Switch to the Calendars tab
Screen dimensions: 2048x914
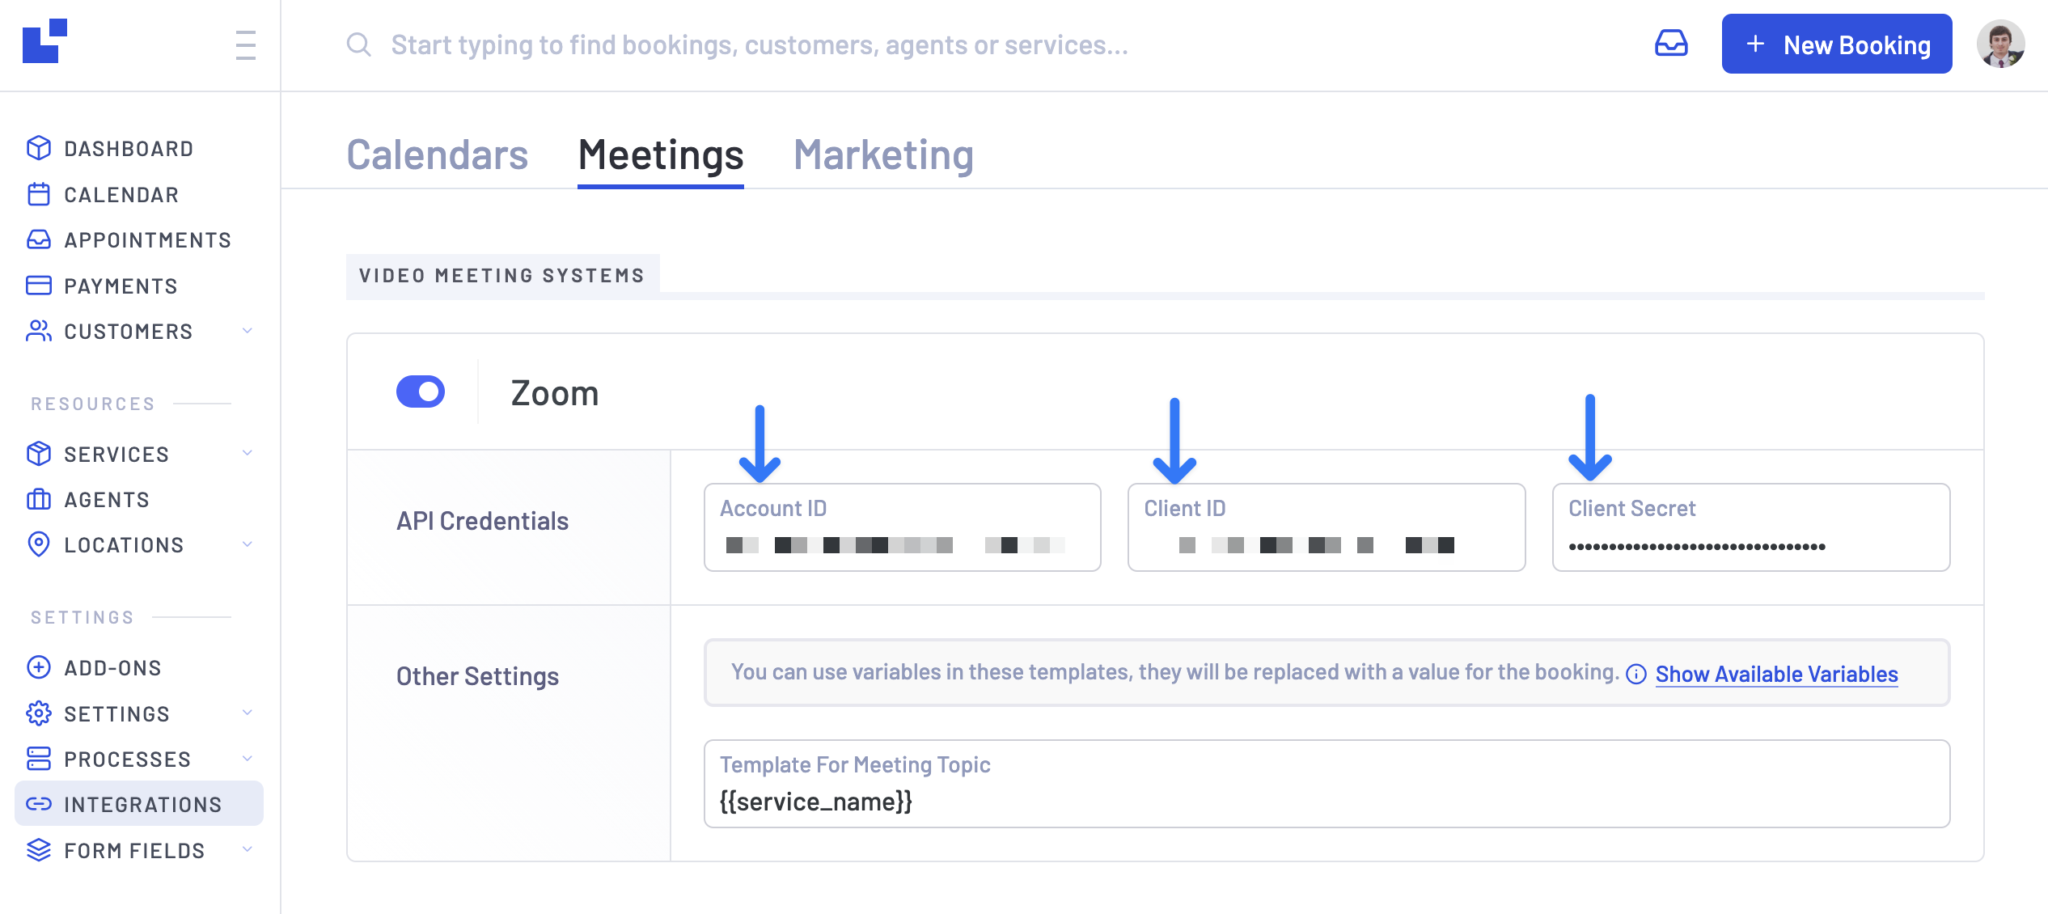point(437,154)
